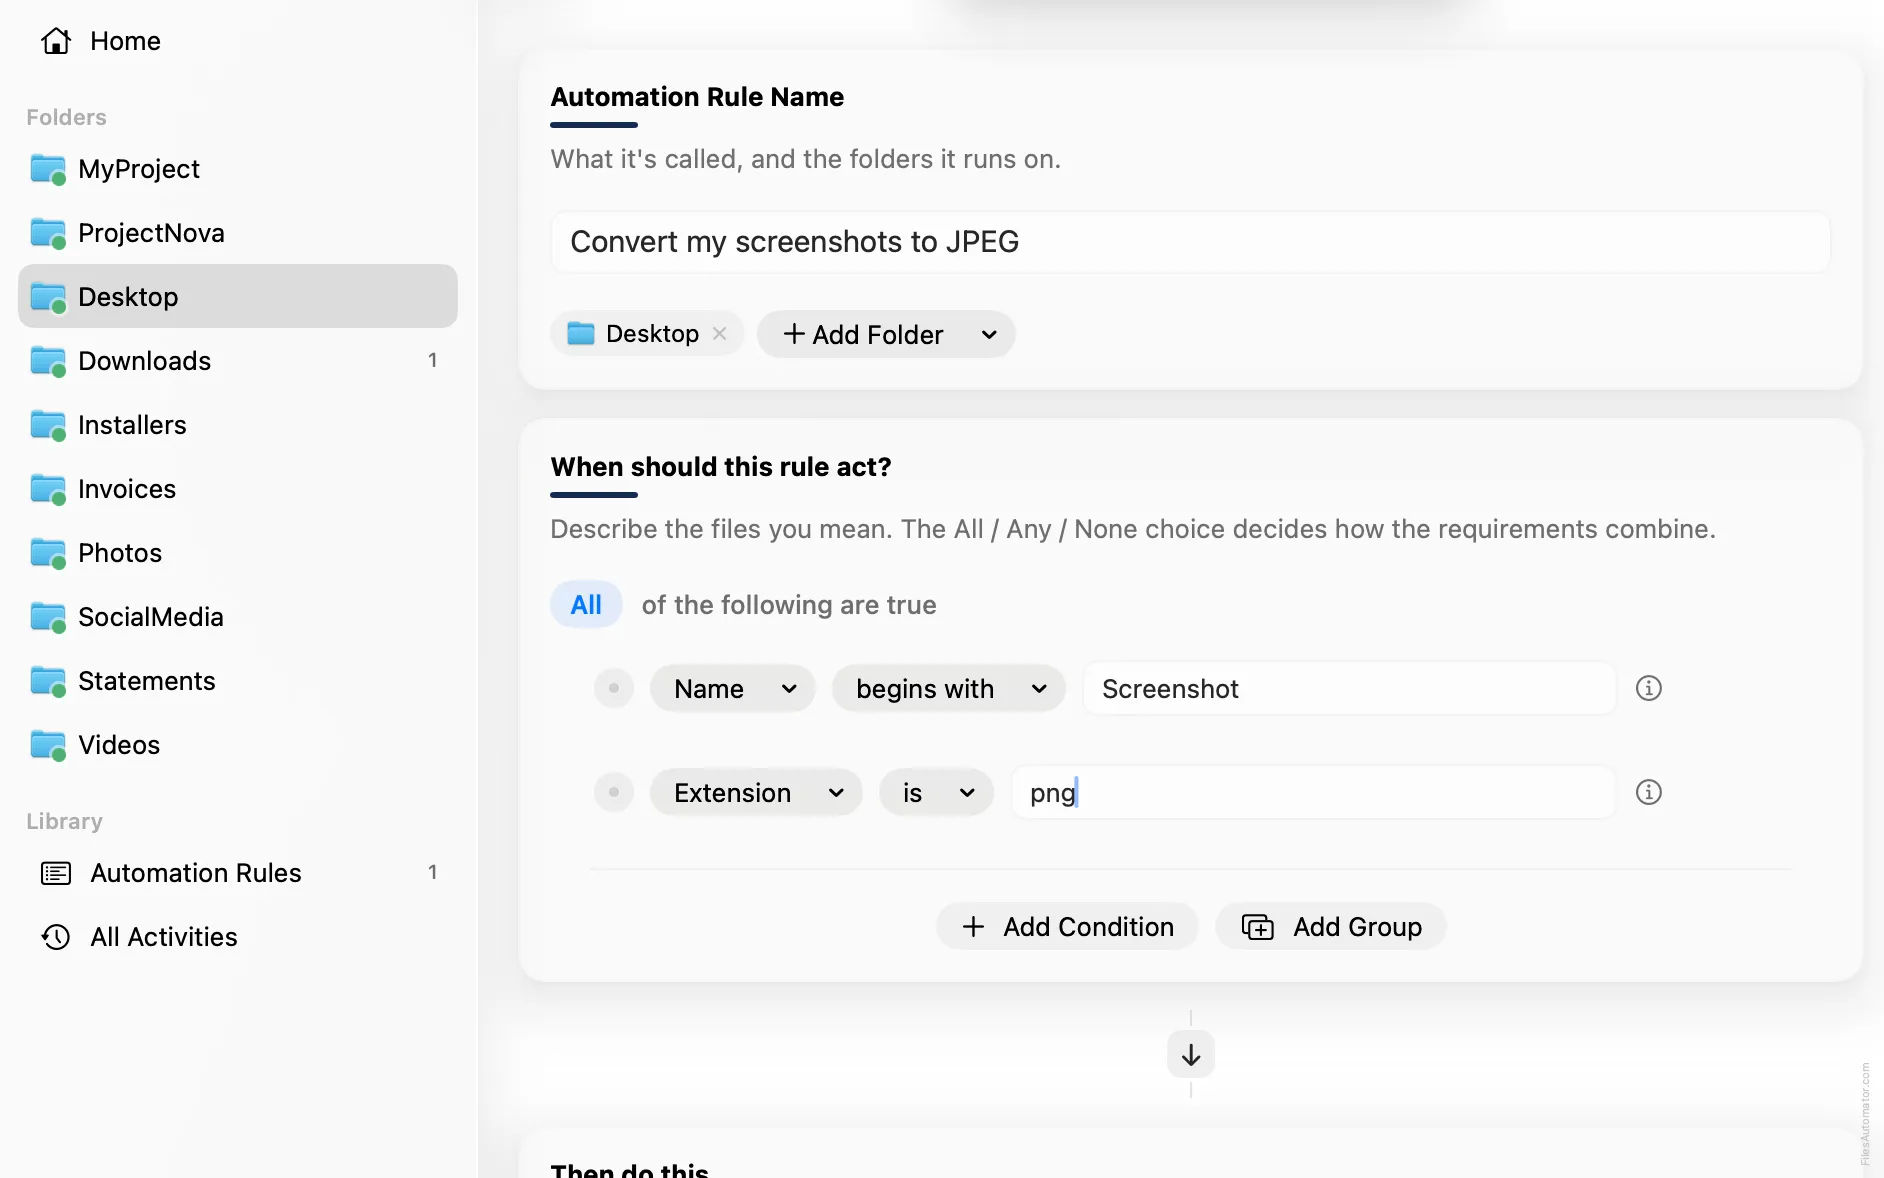Viewport: 1884px width, 1178px height.
Task: Click the Statements folder icon
Action: (48, 681)
